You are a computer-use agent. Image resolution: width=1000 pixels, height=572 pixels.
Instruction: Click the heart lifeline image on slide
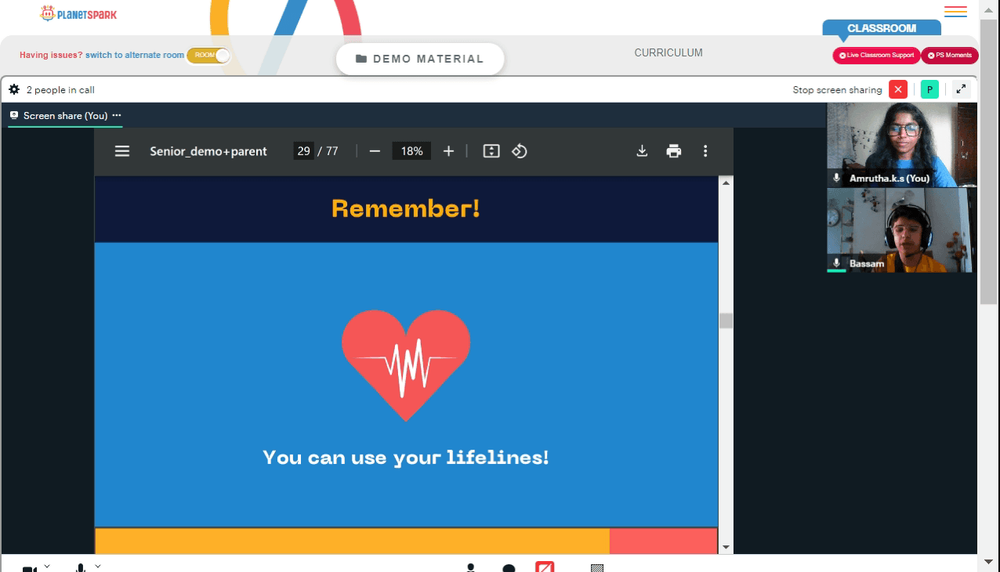[406, 365]
